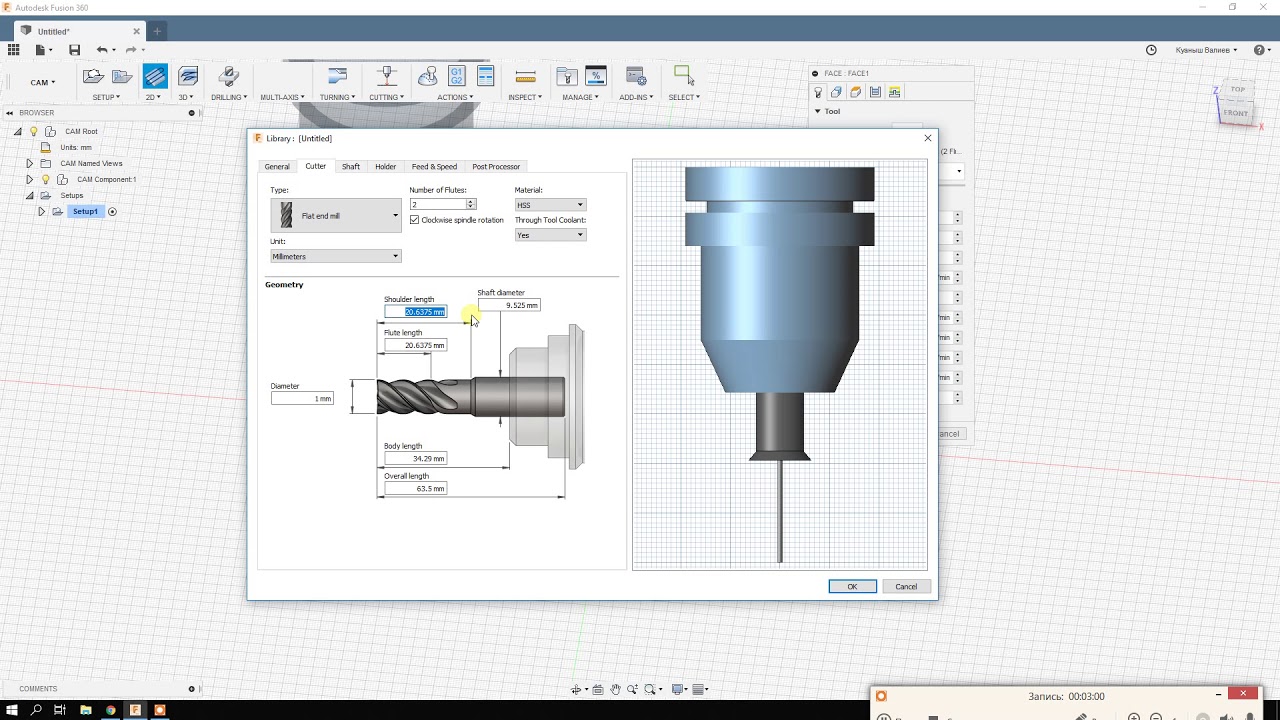Open the Help question mark menu

(x=1259, y=49)
